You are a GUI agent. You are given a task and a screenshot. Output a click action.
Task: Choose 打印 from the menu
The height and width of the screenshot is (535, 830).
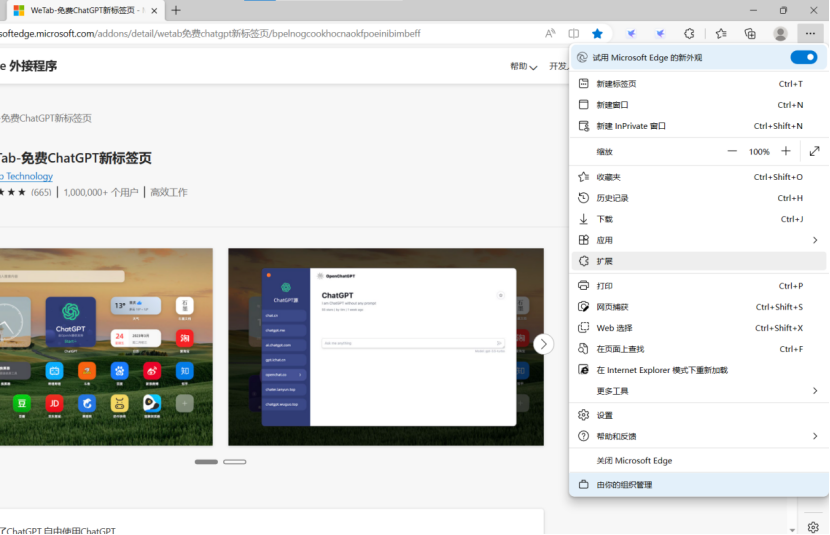click(699, 286)
